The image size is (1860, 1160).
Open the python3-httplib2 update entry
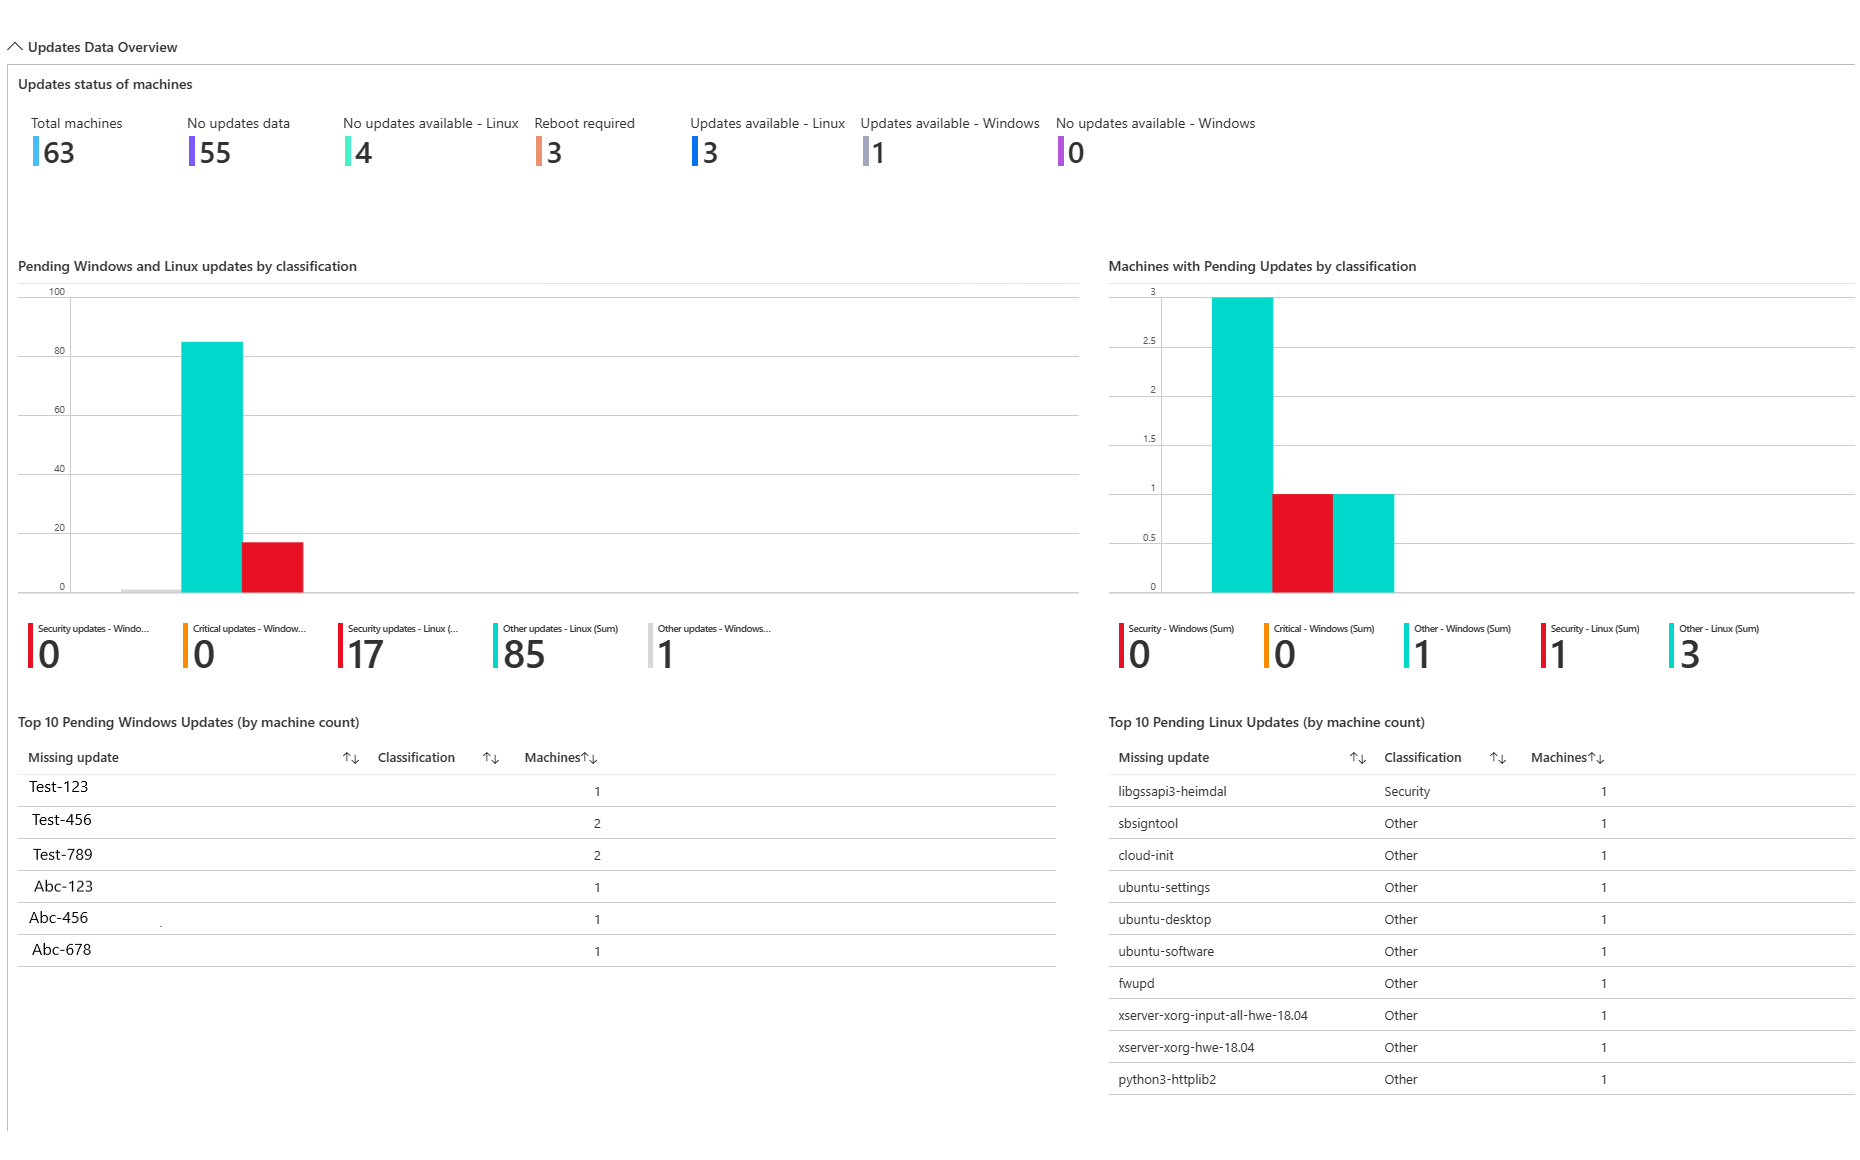(1167, 1079)
